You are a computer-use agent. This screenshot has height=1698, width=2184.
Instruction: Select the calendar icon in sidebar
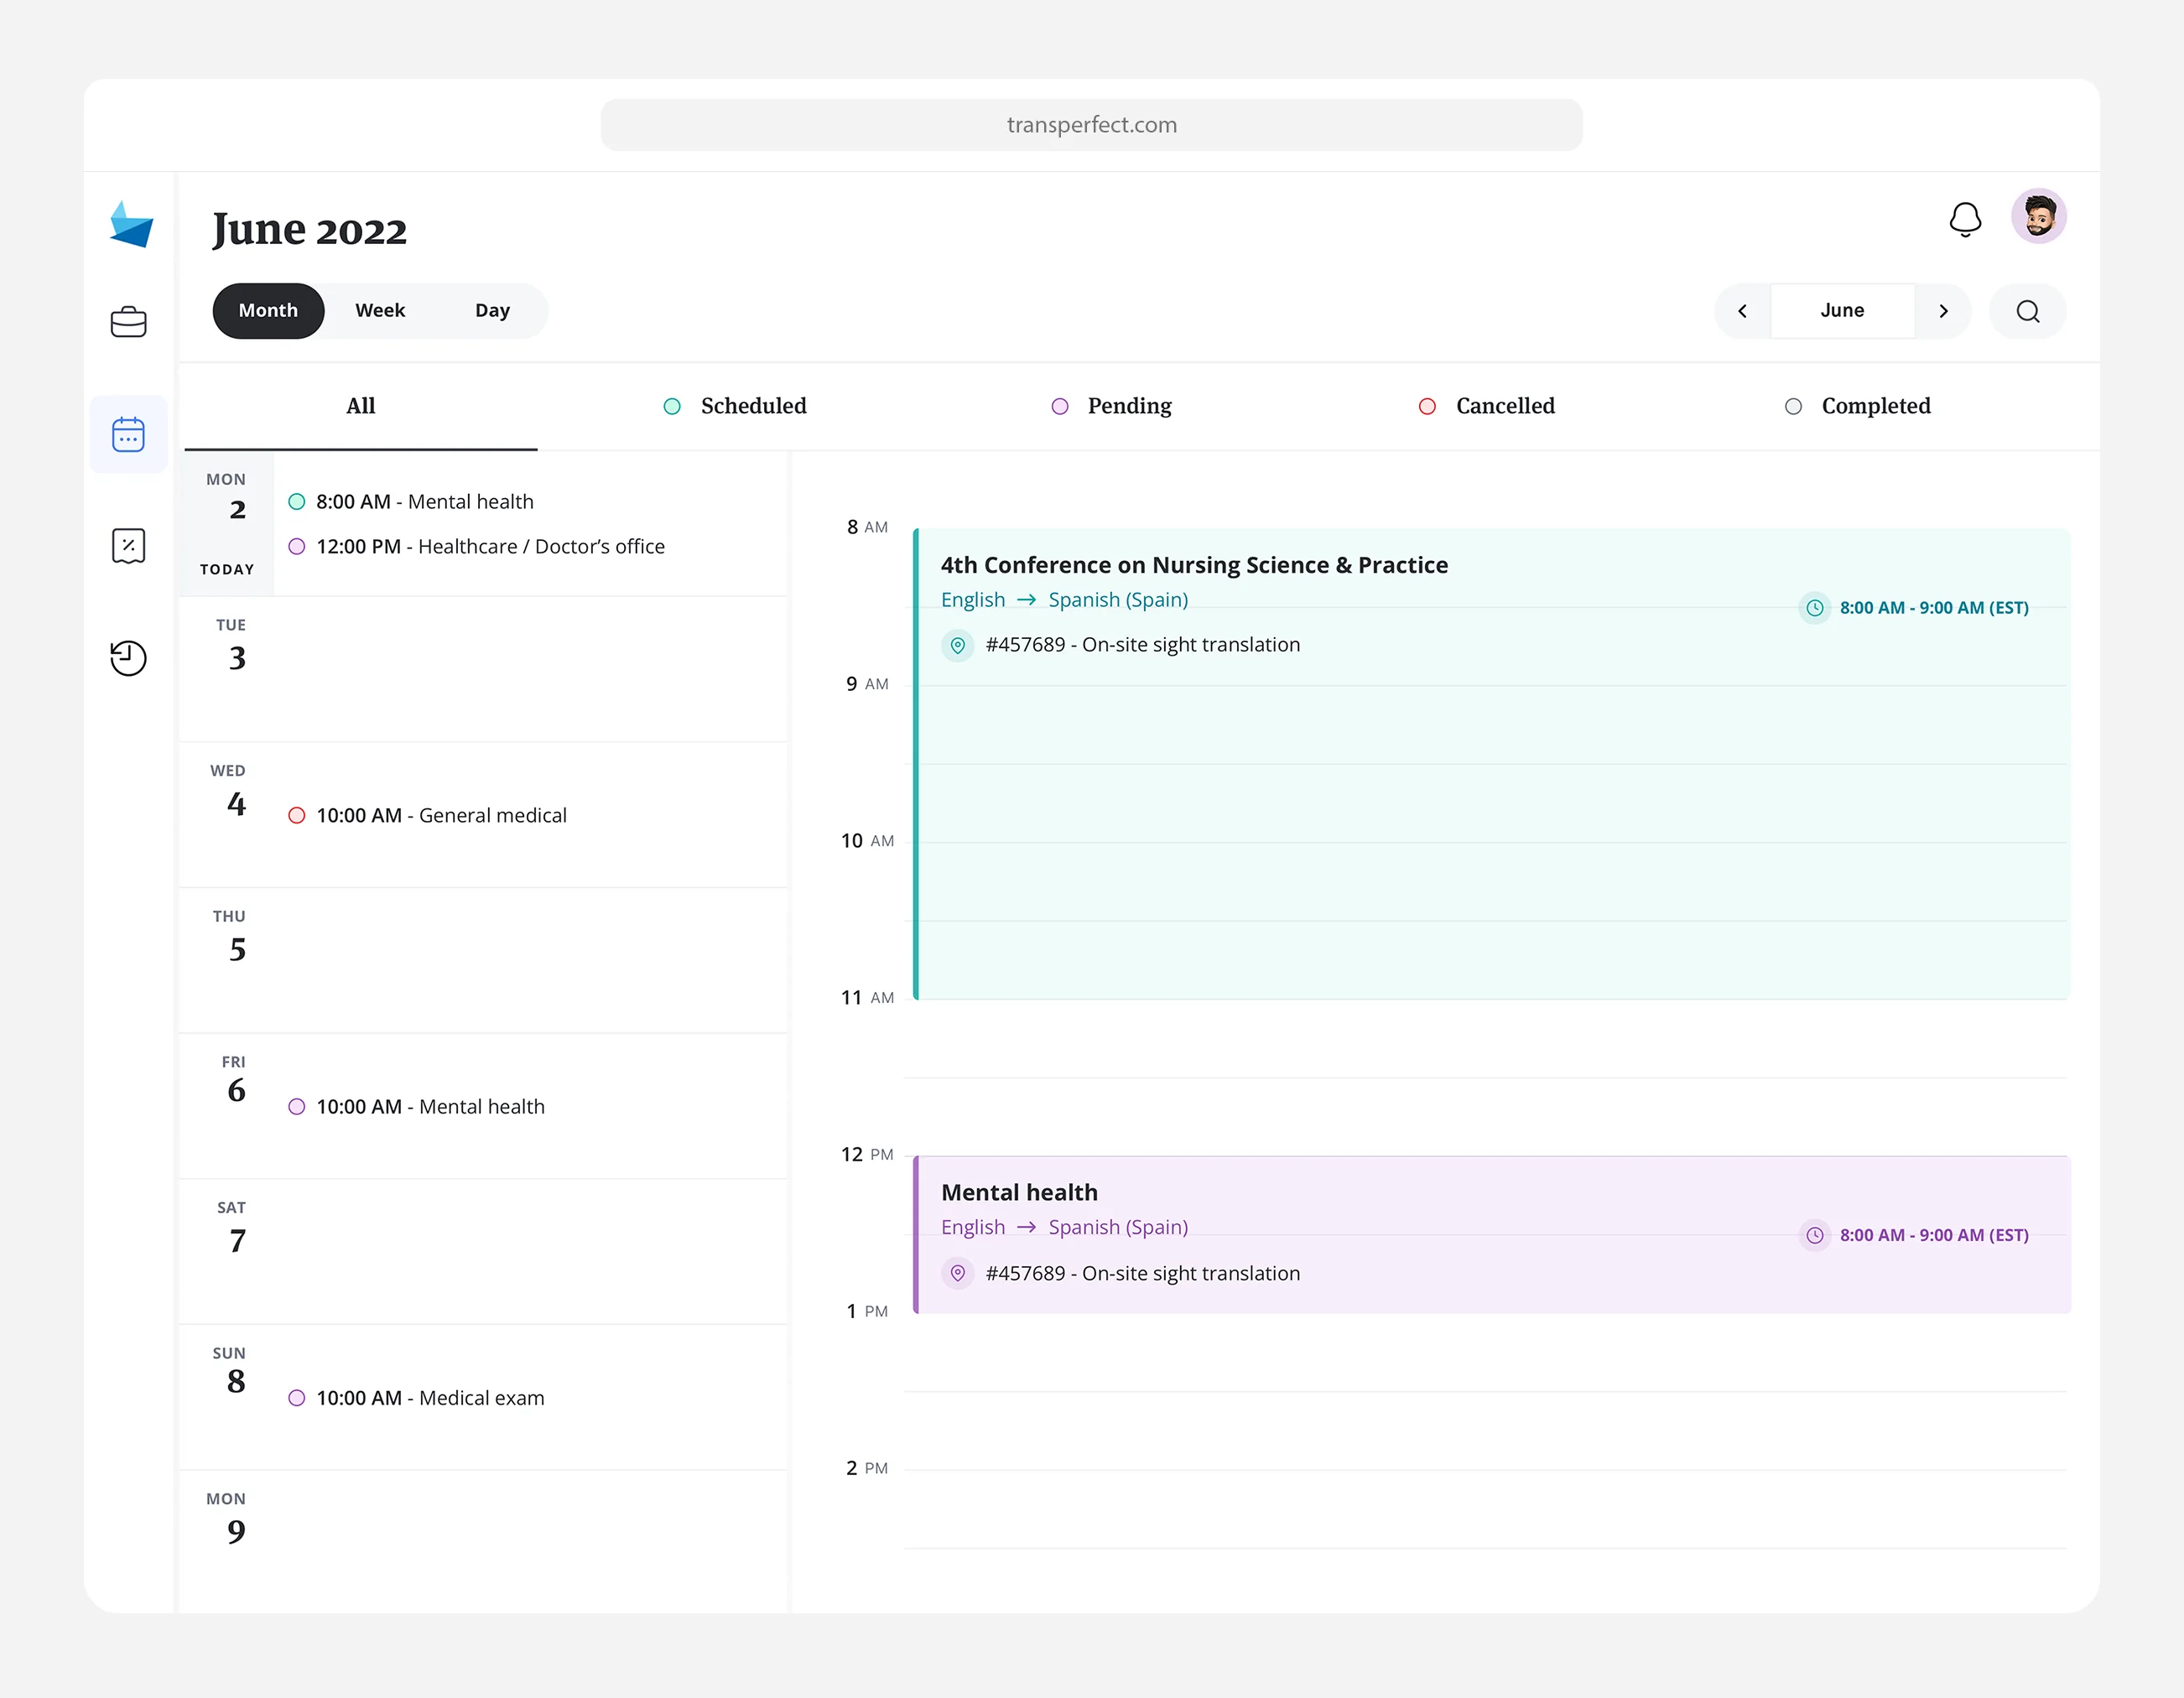pos(128,434)
